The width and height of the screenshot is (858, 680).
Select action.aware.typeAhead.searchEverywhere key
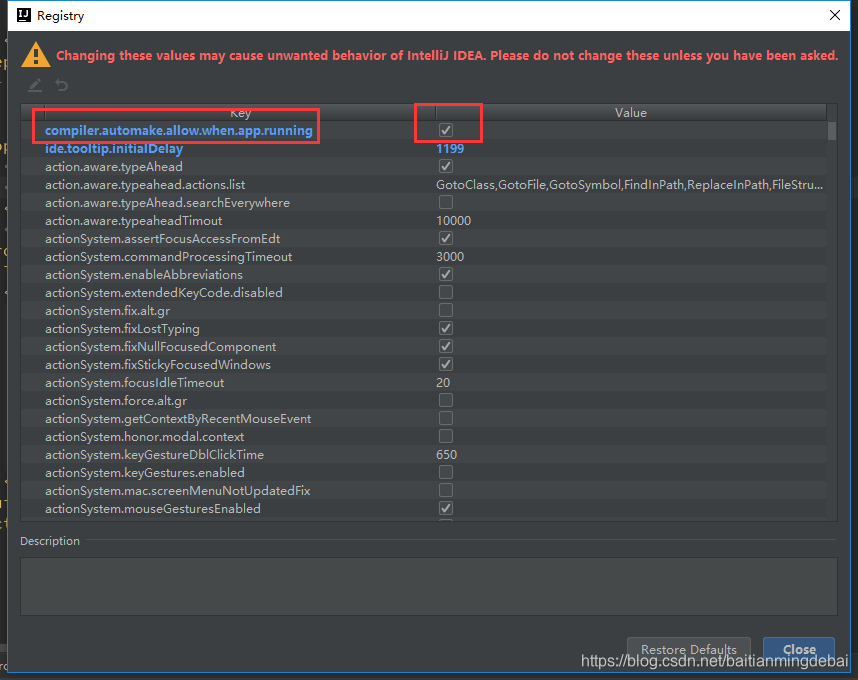167,202
